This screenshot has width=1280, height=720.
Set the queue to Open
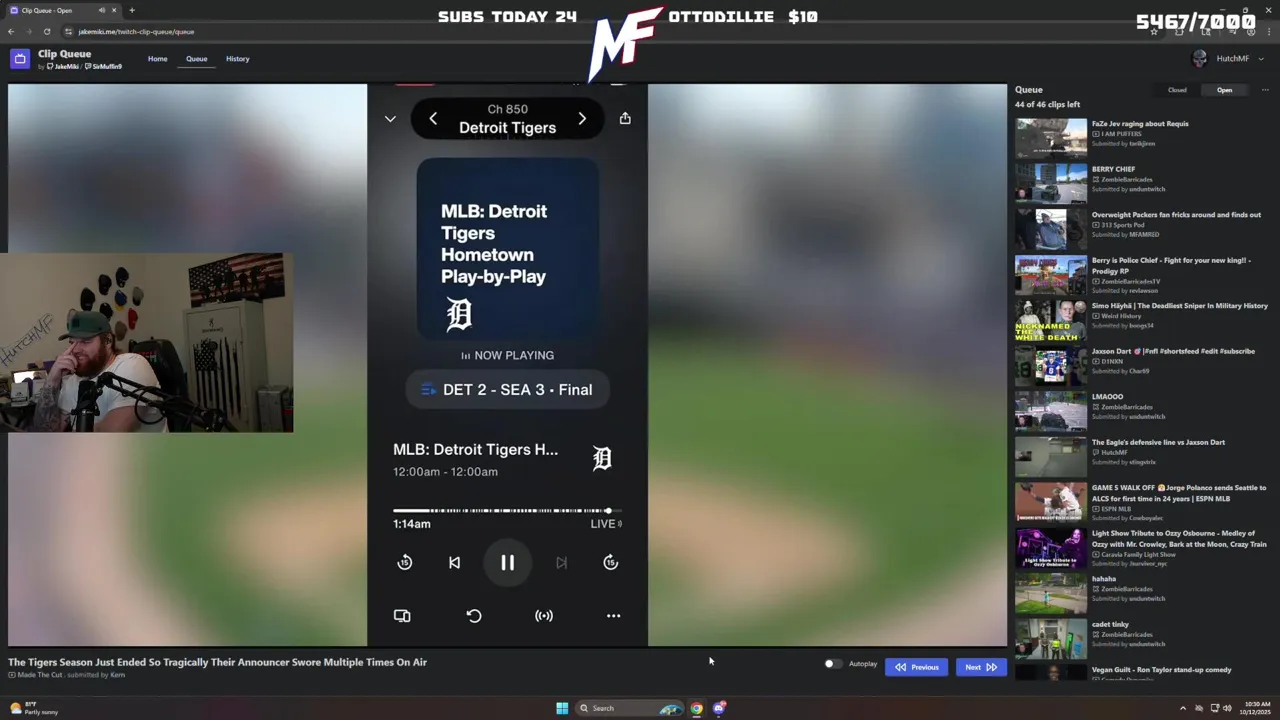1224,90
